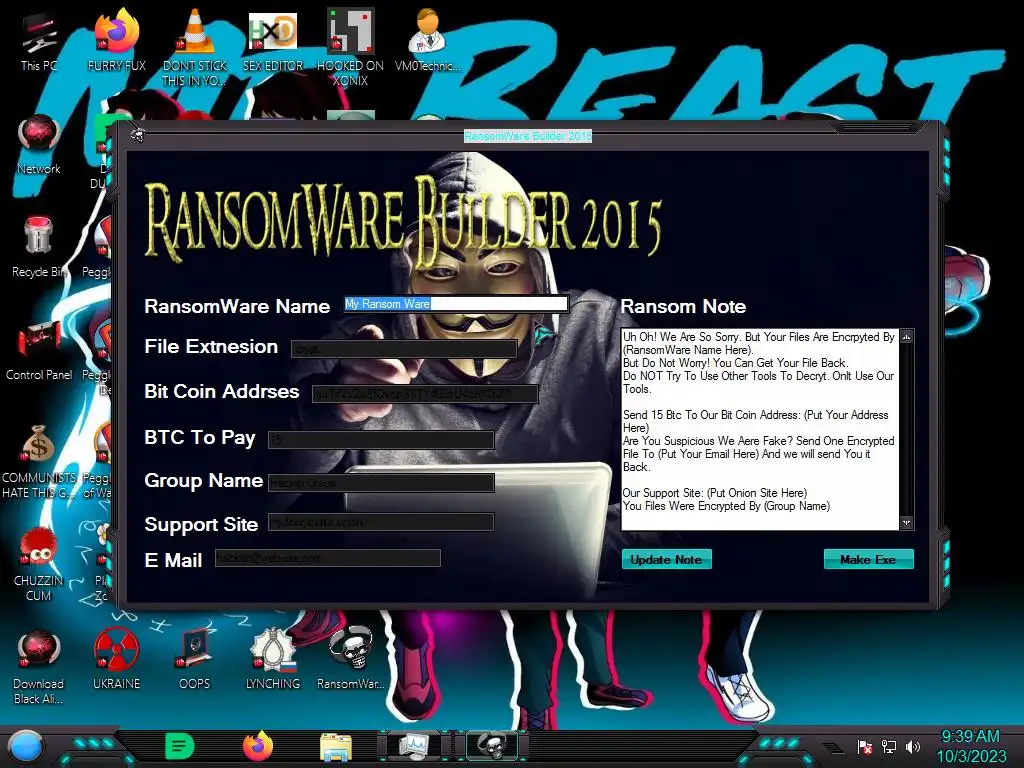
Task: Click the File Extnesion input field
Action: [x=404, y=349]
